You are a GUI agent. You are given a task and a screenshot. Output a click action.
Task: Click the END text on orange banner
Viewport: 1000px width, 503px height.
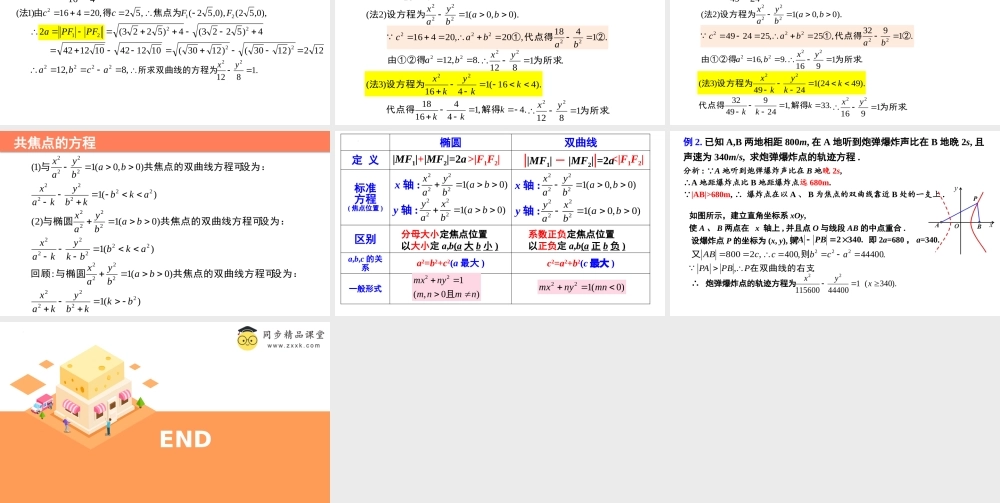tap(185, 439)
